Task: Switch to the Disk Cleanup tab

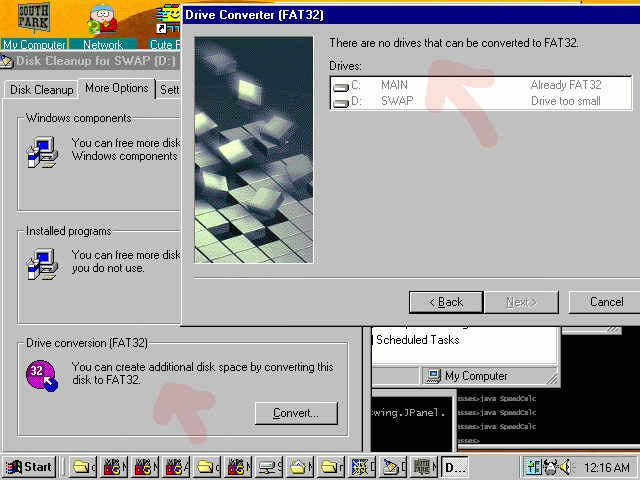Action: 42,90
